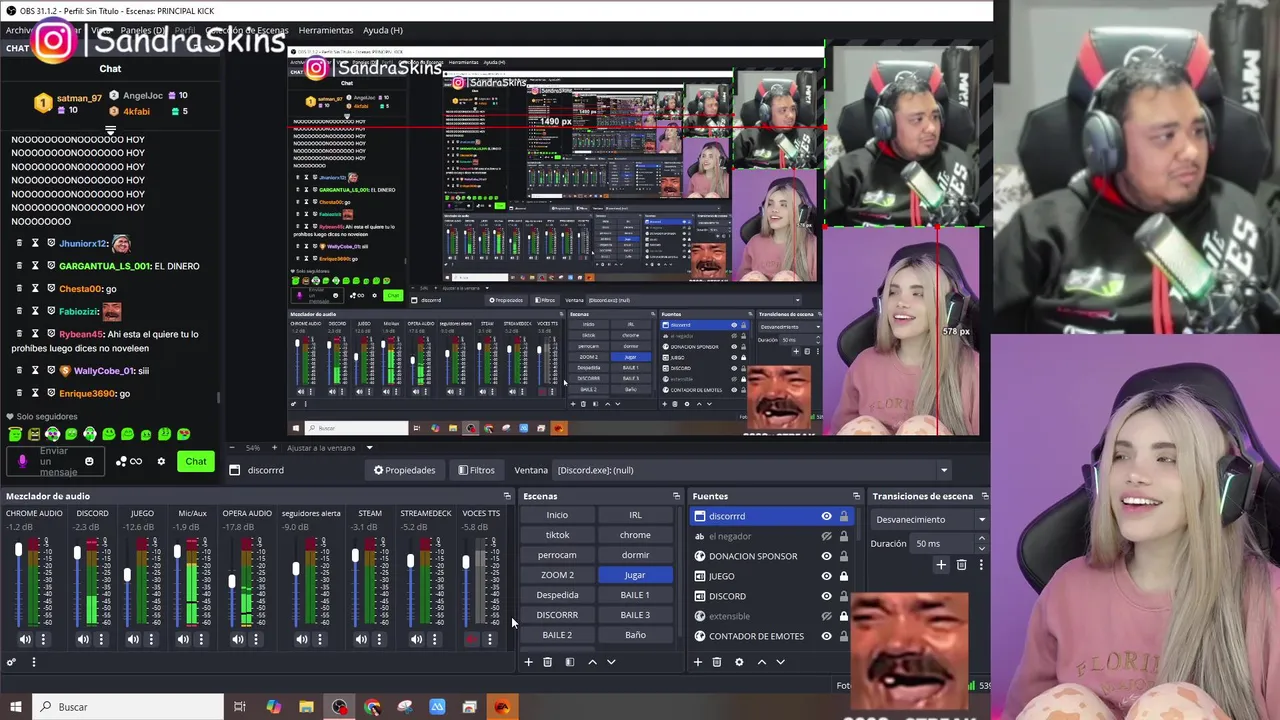Viewport: 1280px width, 720px height.
Task: Click the OPERA AUDIO volume fader
Action: (x=232, y=581)
